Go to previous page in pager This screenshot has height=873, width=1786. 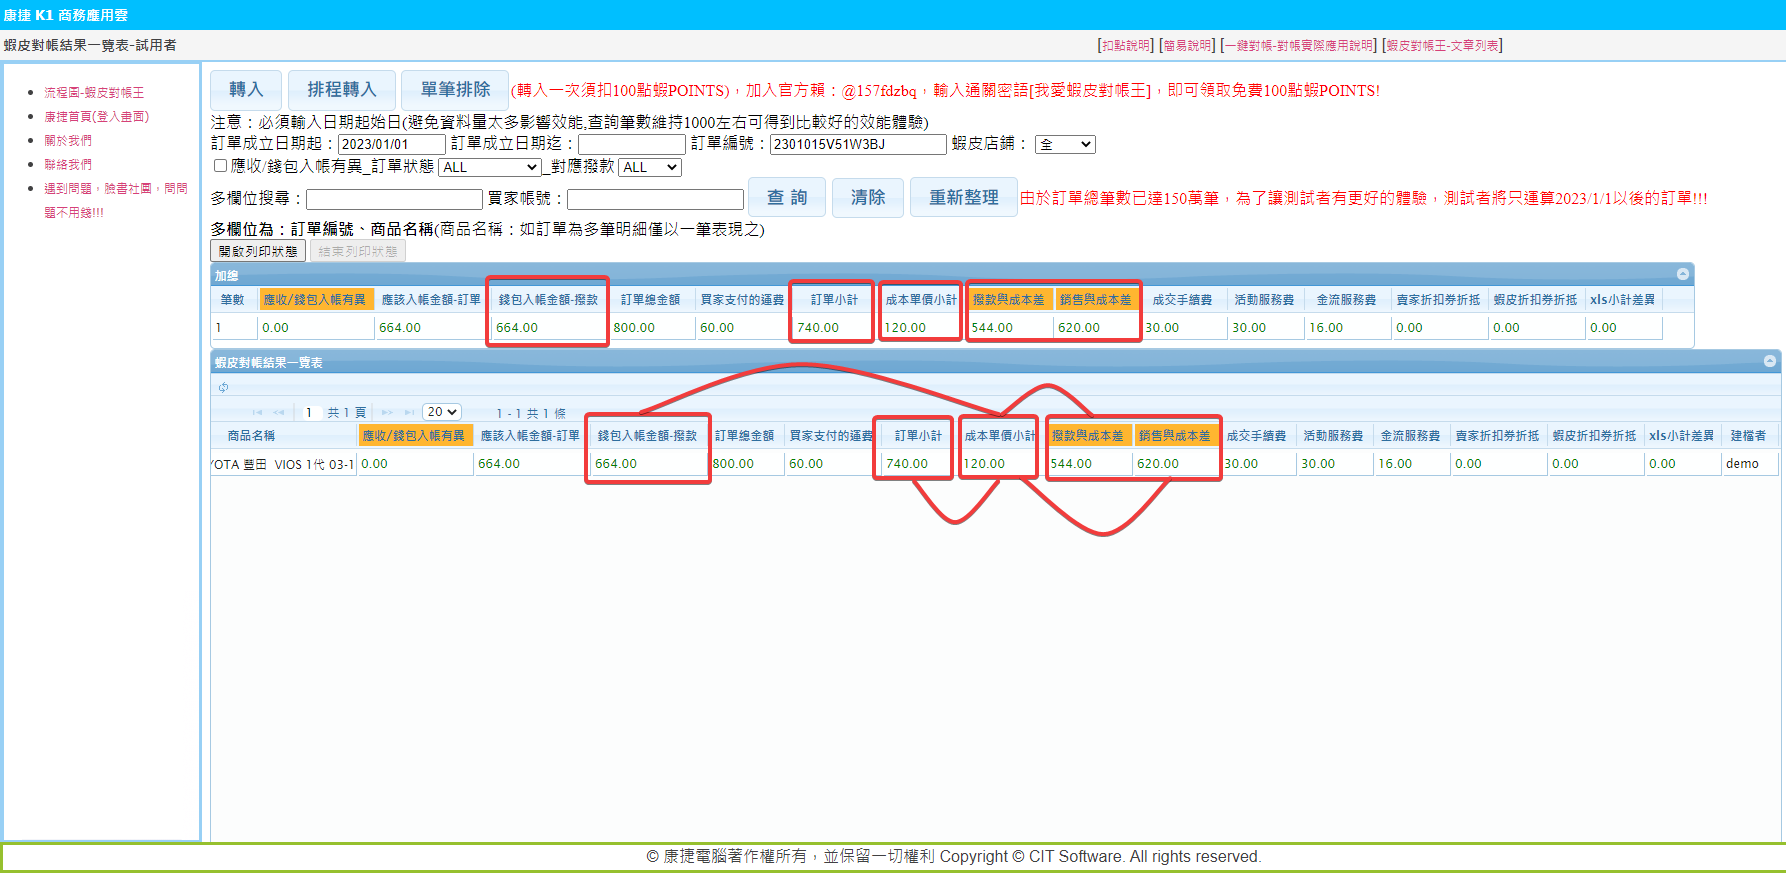click(x=279, y=412)
